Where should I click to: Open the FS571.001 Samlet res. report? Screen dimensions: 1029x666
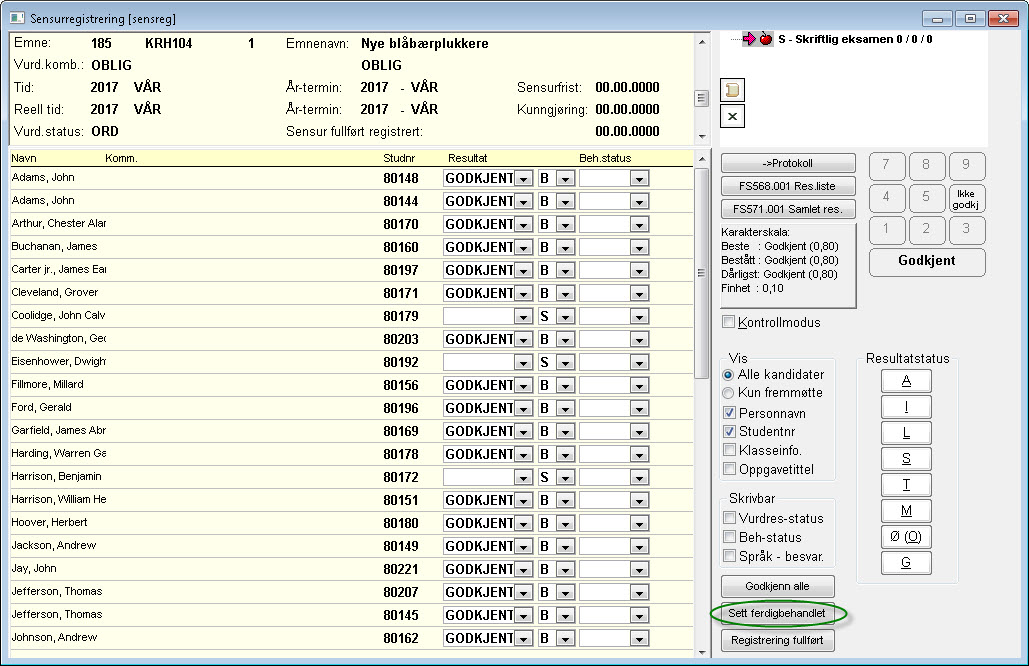788,209
